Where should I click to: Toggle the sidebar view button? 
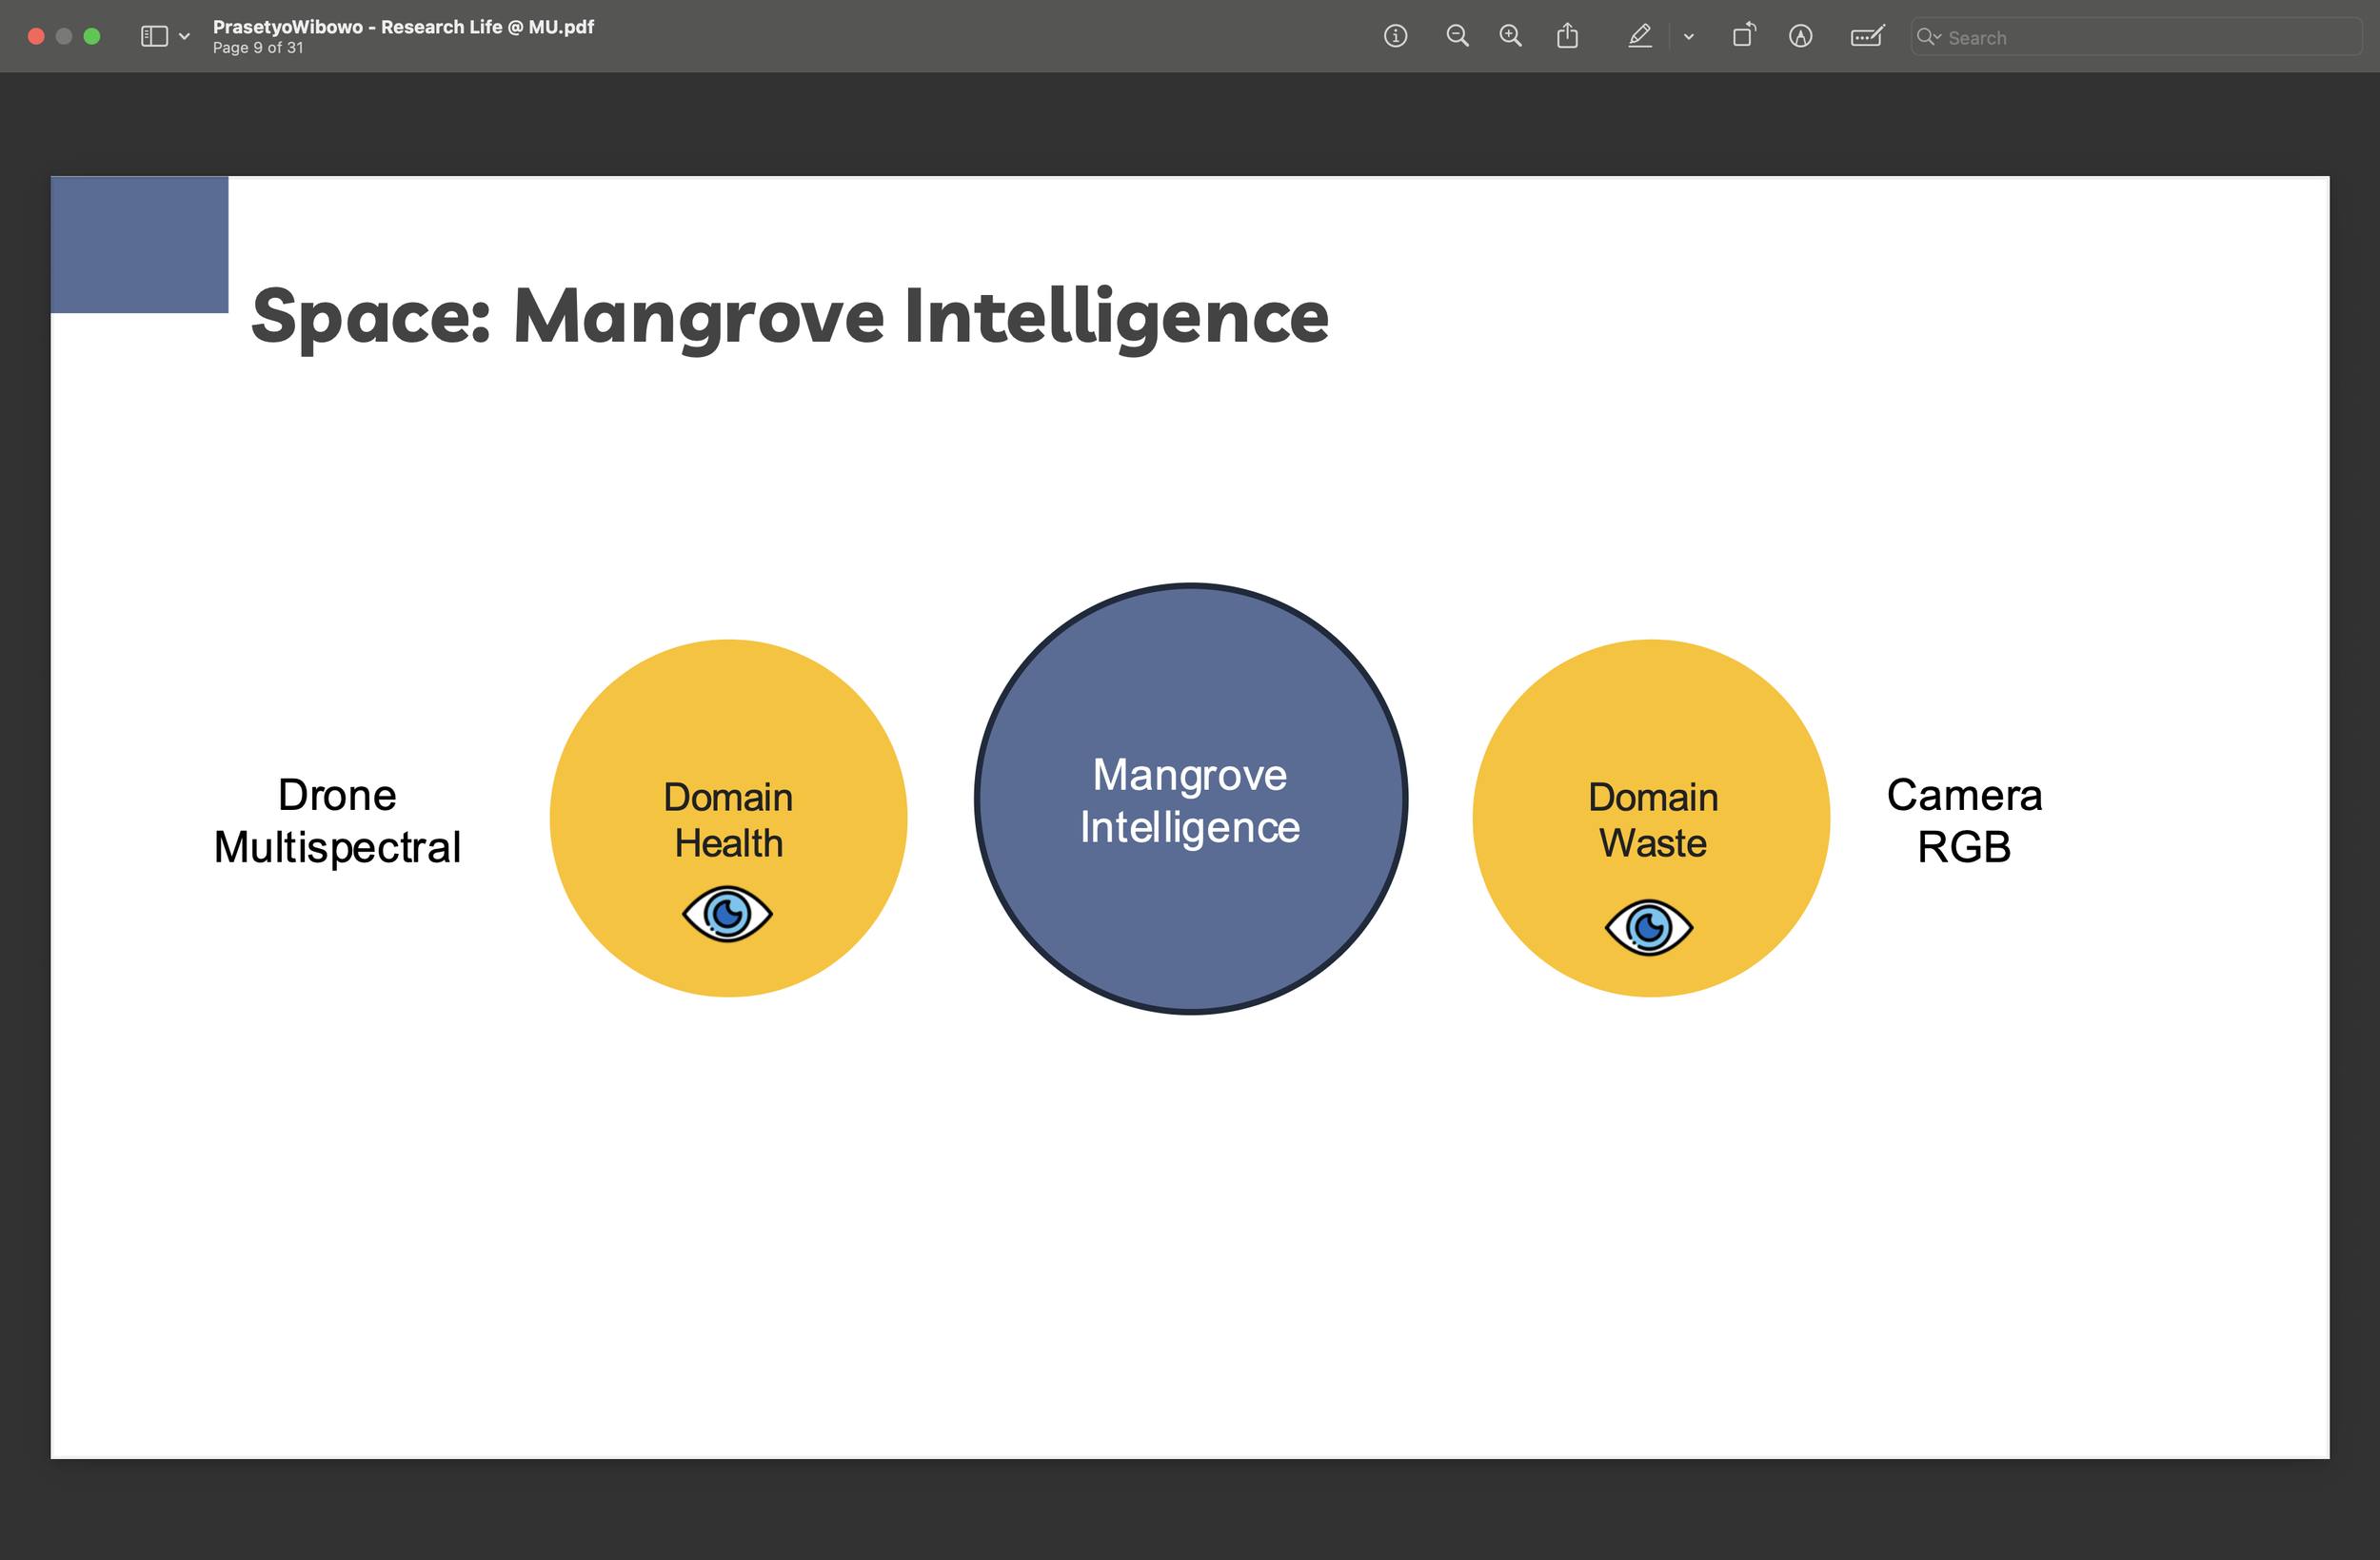click(154, 37)
